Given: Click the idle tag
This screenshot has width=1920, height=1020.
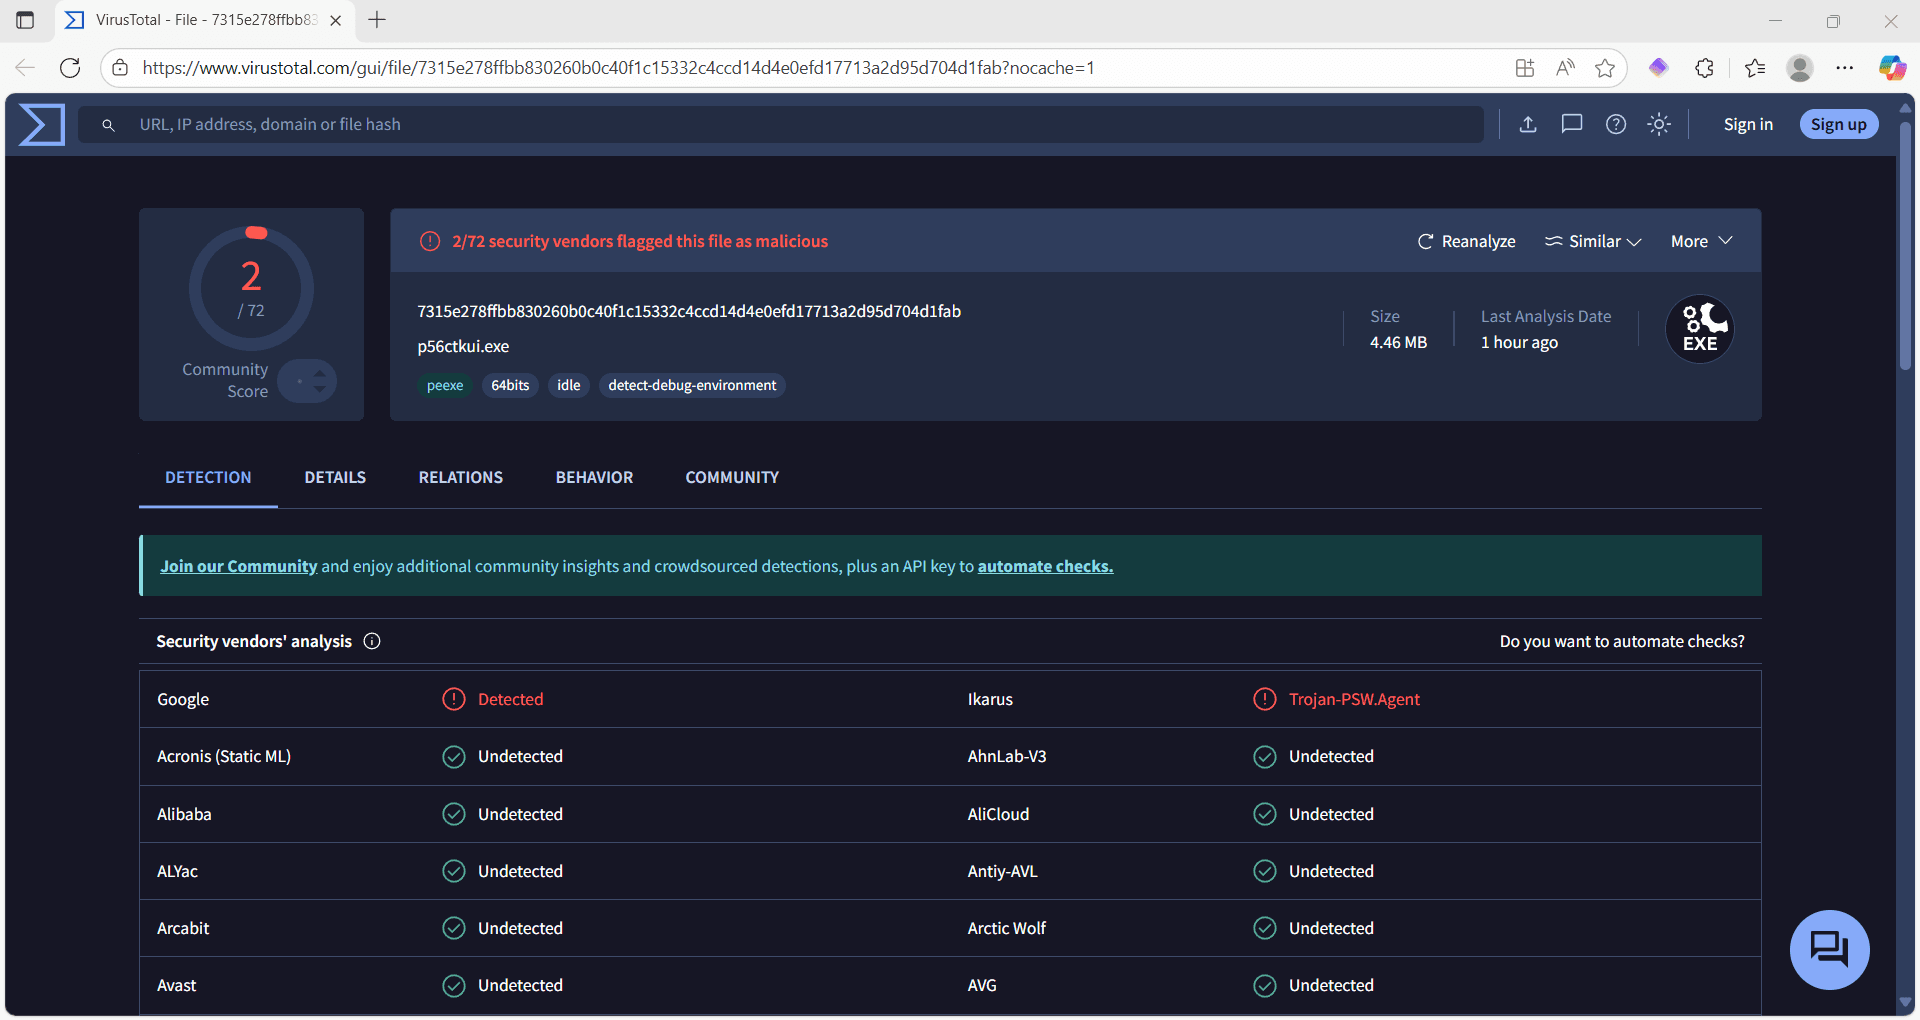Looking at the screenshot, I should click(569, 385).
